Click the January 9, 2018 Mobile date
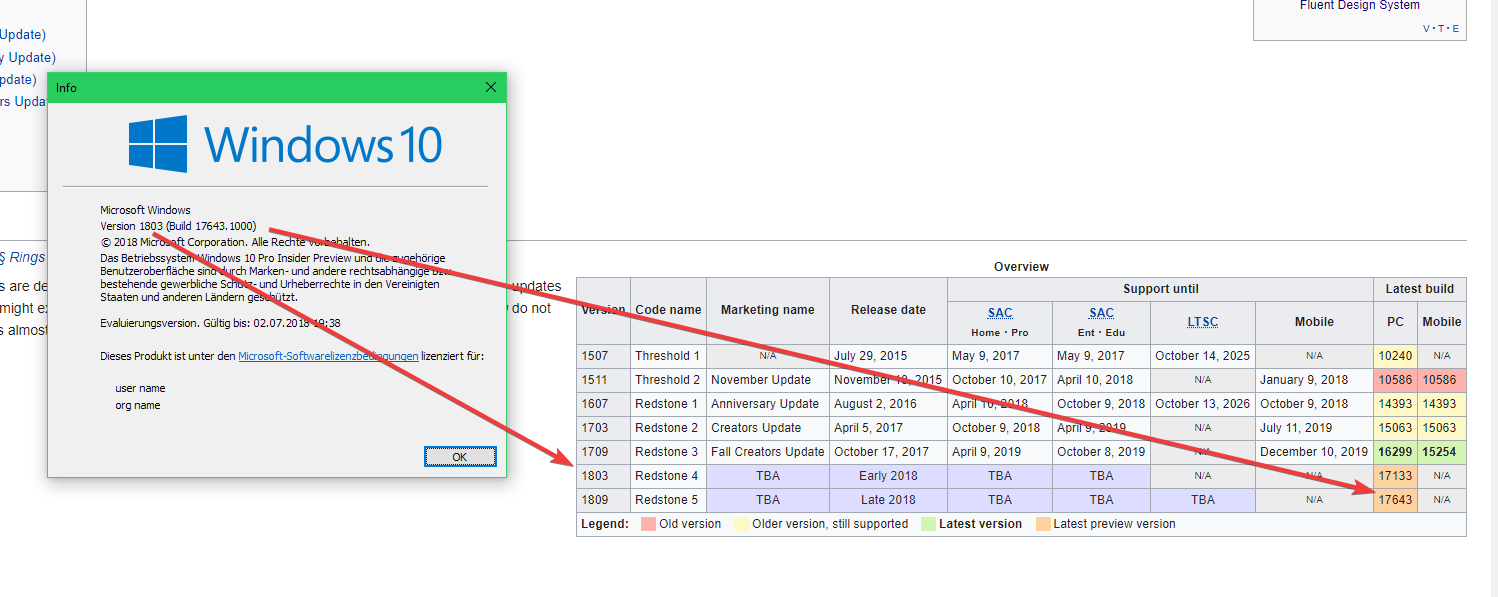This screenshot has width=1498, height=597. pos(1314,380)
